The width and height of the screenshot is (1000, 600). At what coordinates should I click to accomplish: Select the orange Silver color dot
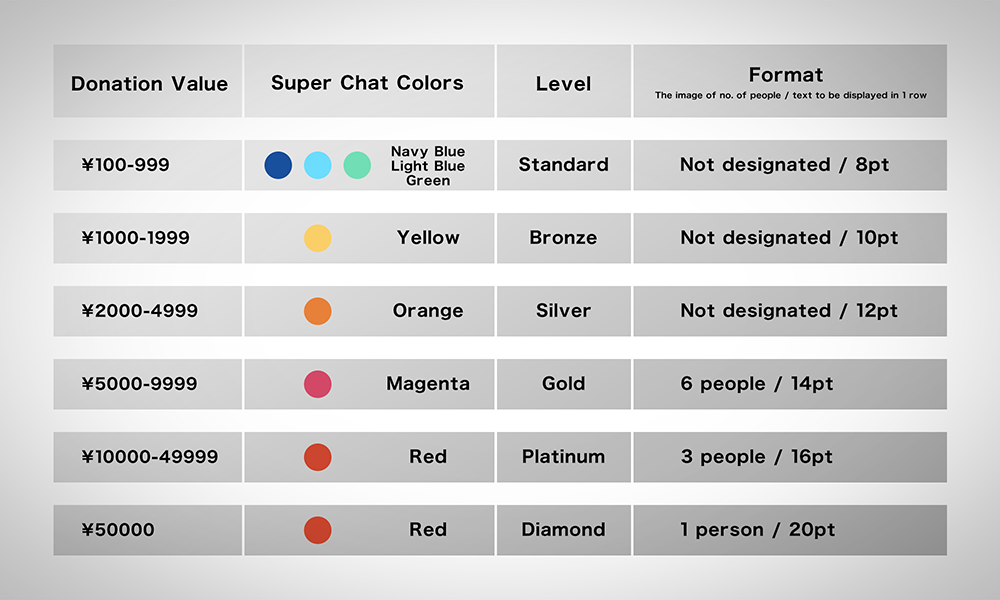(318, 311)
